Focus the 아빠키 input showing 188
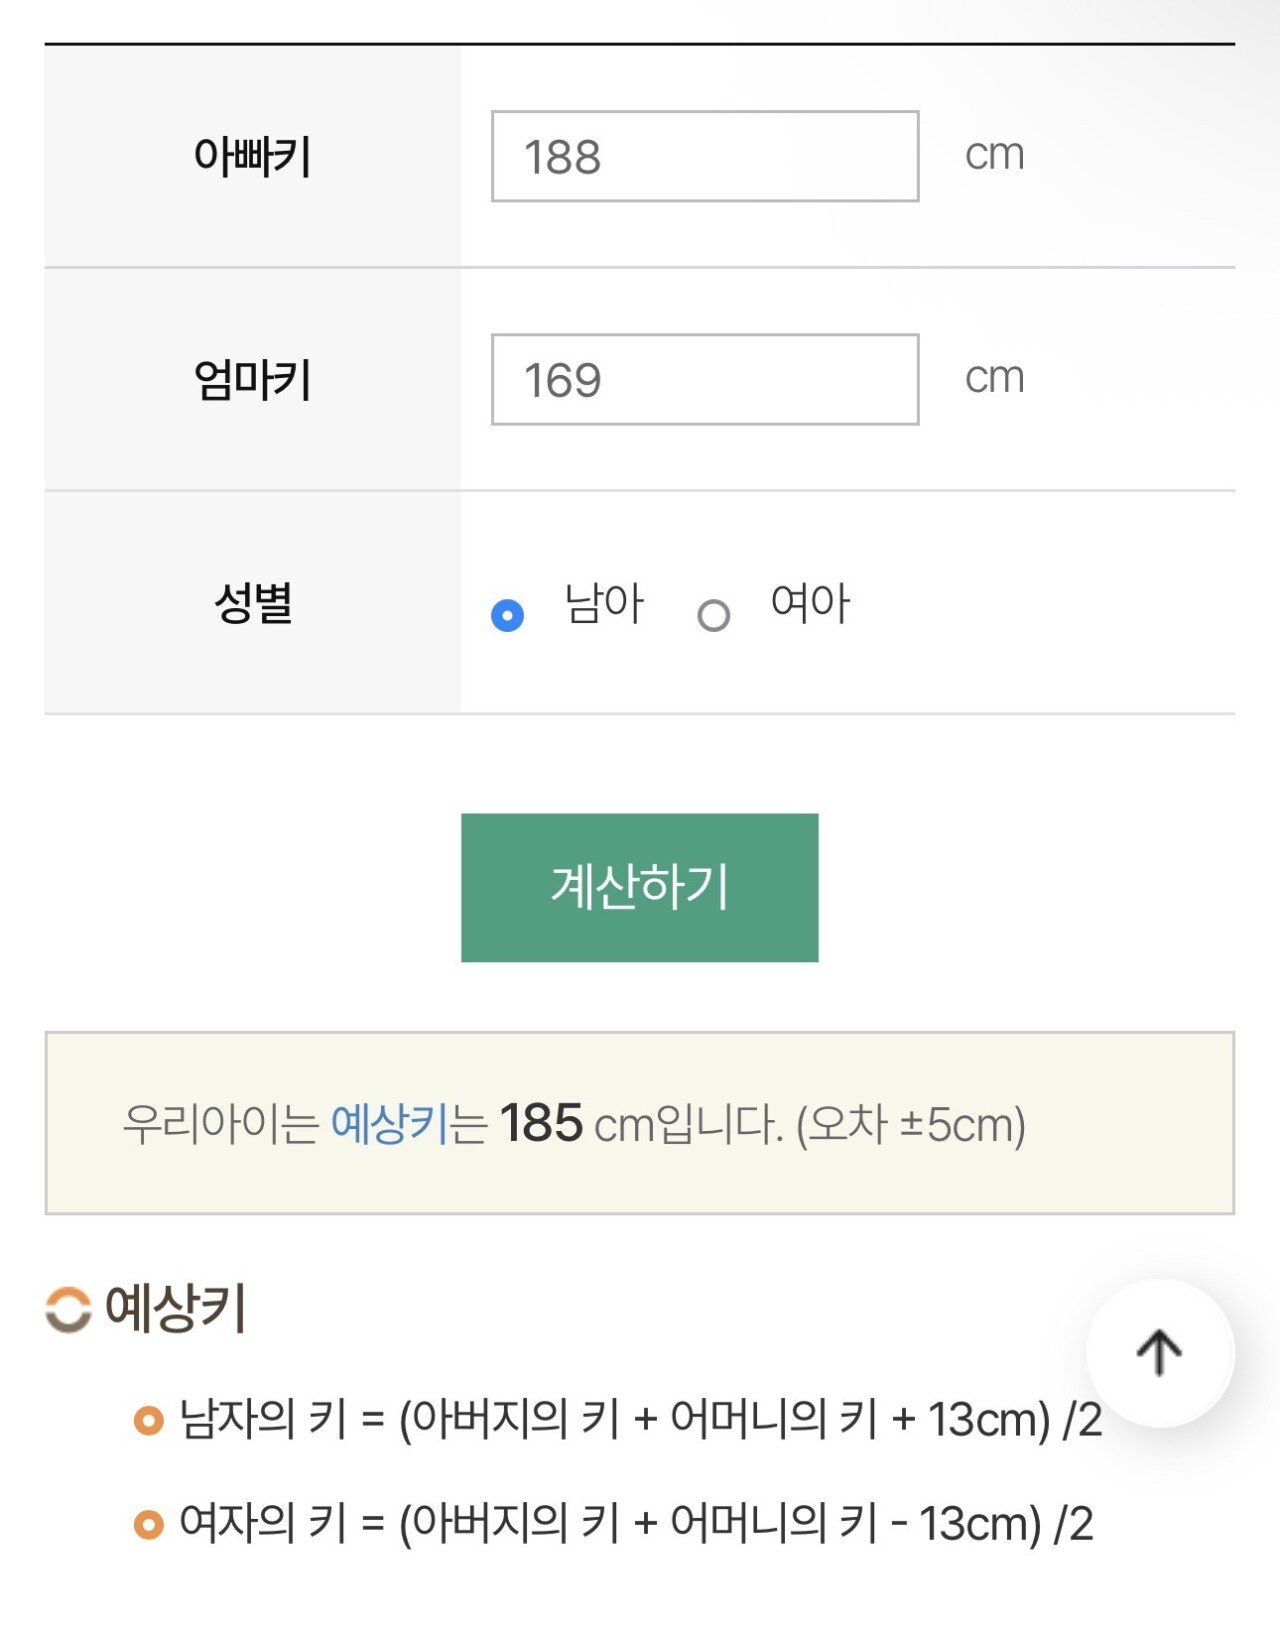Image resolution: width=1280 pixels, height=1631 pixels. point(705,157)
